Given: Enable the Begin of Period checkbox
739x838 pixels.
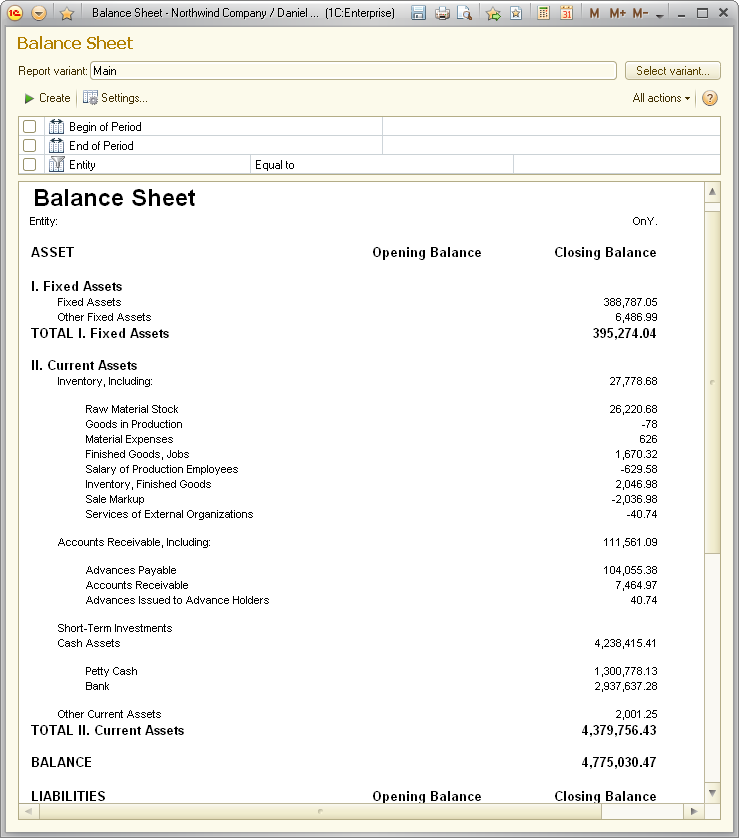Looking at the screenshot, I should coord(29,126).
